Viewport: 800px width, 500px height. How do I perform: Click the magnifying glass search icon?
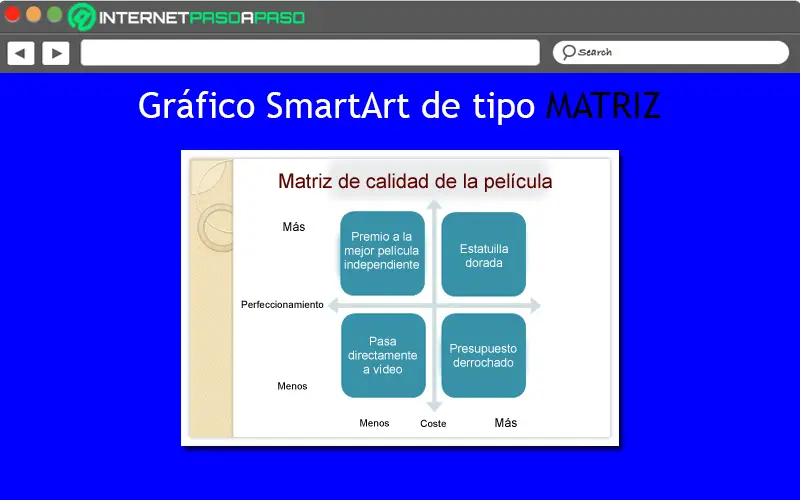point(568,52)
